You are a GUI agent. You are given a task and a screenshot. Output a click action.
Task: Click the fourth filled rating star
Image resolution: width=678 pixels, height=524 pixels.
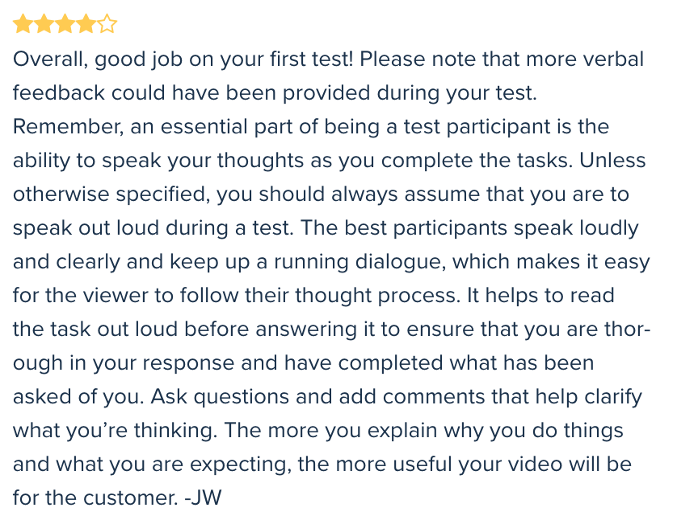coord(86,24)
